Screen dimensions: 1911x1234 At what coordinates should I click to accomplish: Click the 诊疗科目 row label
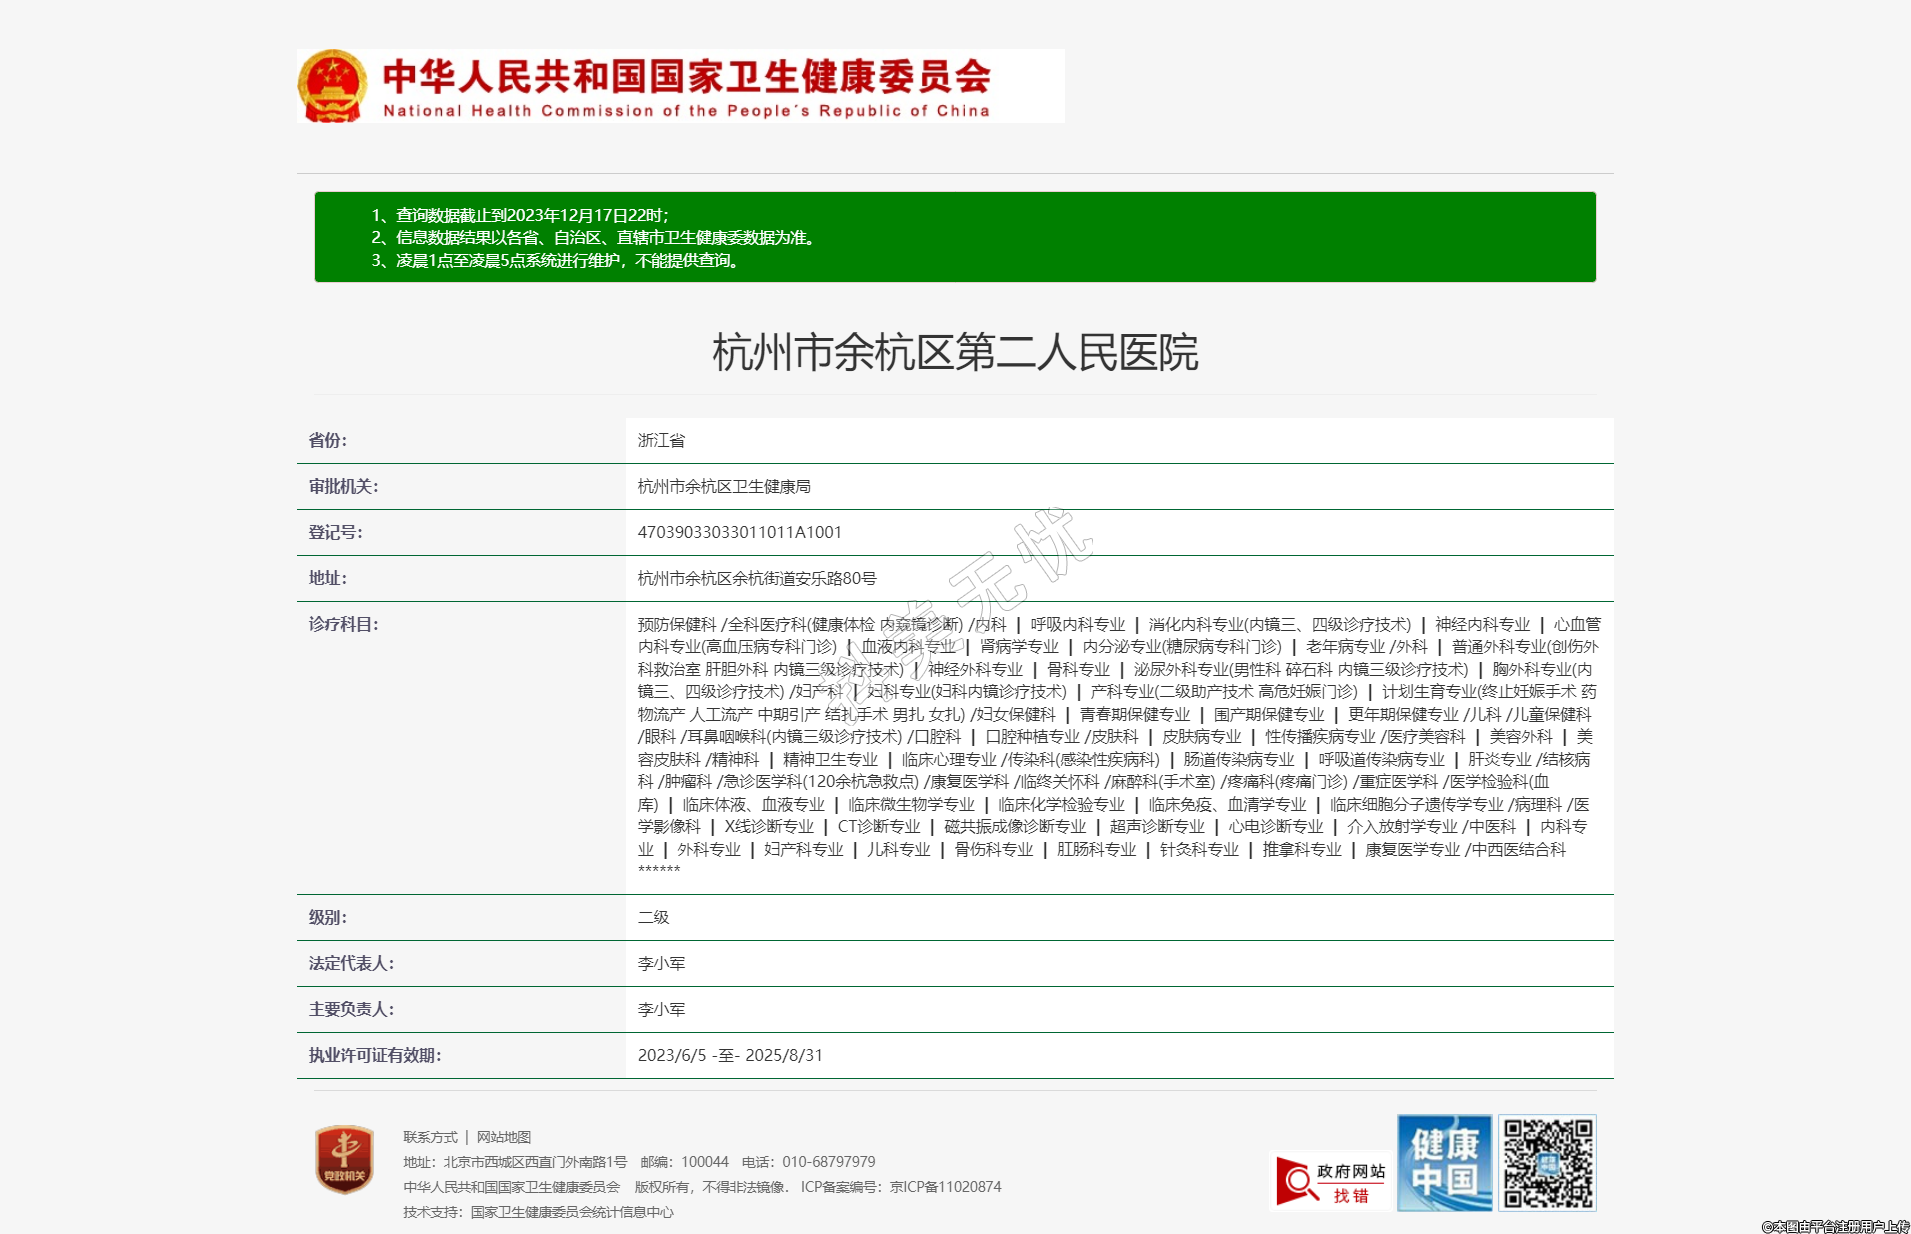343,624
